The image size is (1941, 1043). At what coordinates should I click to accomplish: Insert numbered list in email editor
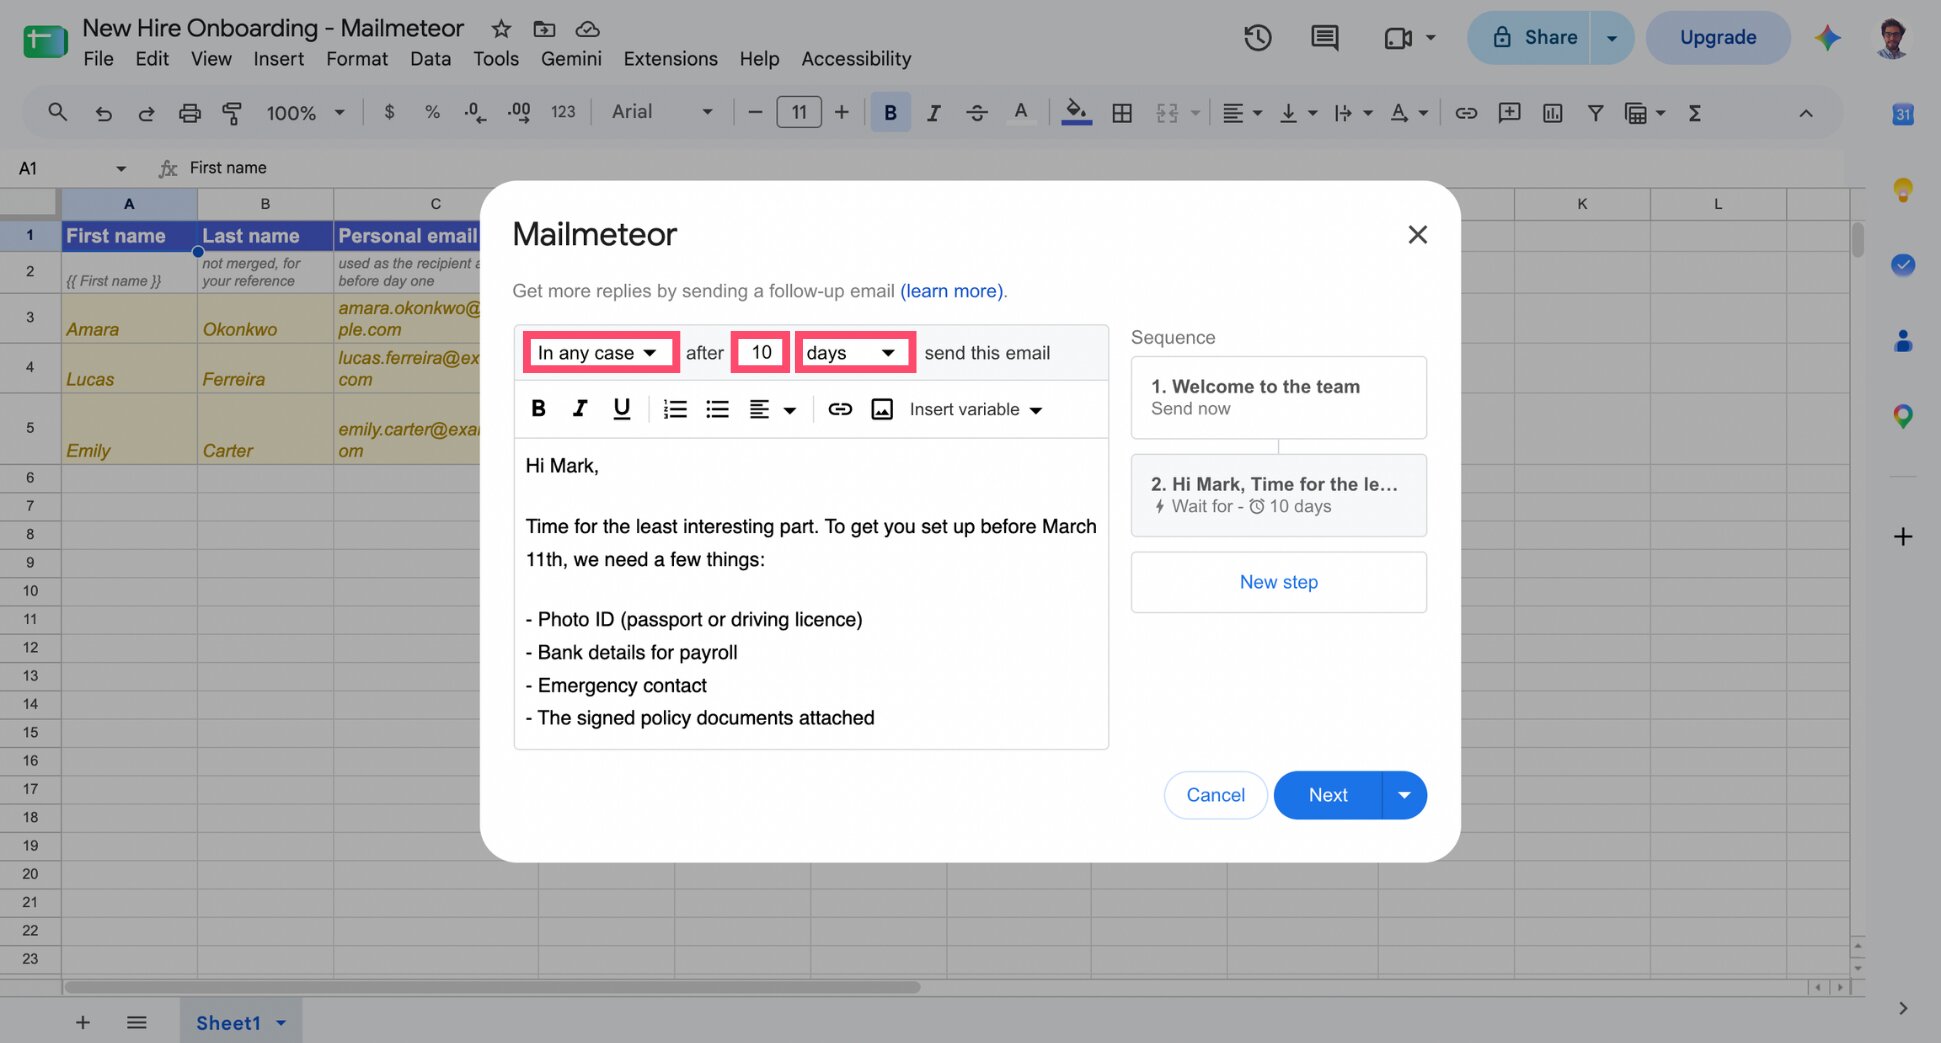[x=675, y=409]
